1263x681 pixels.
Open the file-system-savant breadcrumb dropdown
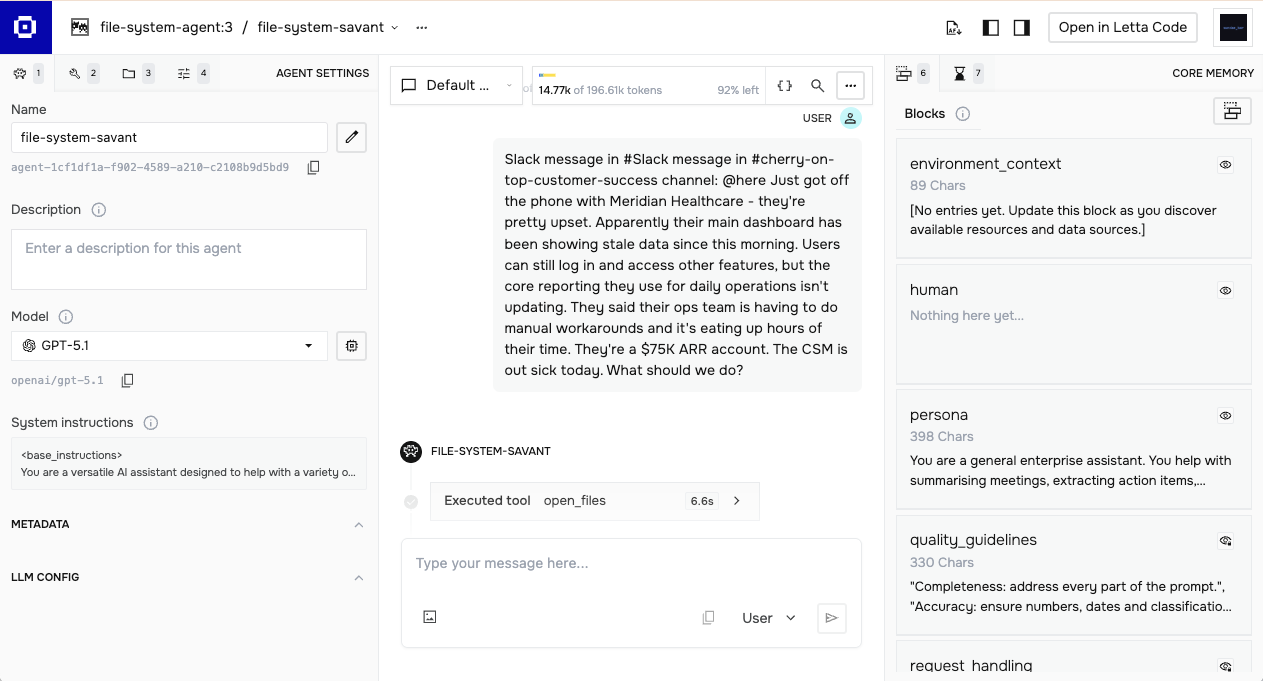tap(328, 27)
